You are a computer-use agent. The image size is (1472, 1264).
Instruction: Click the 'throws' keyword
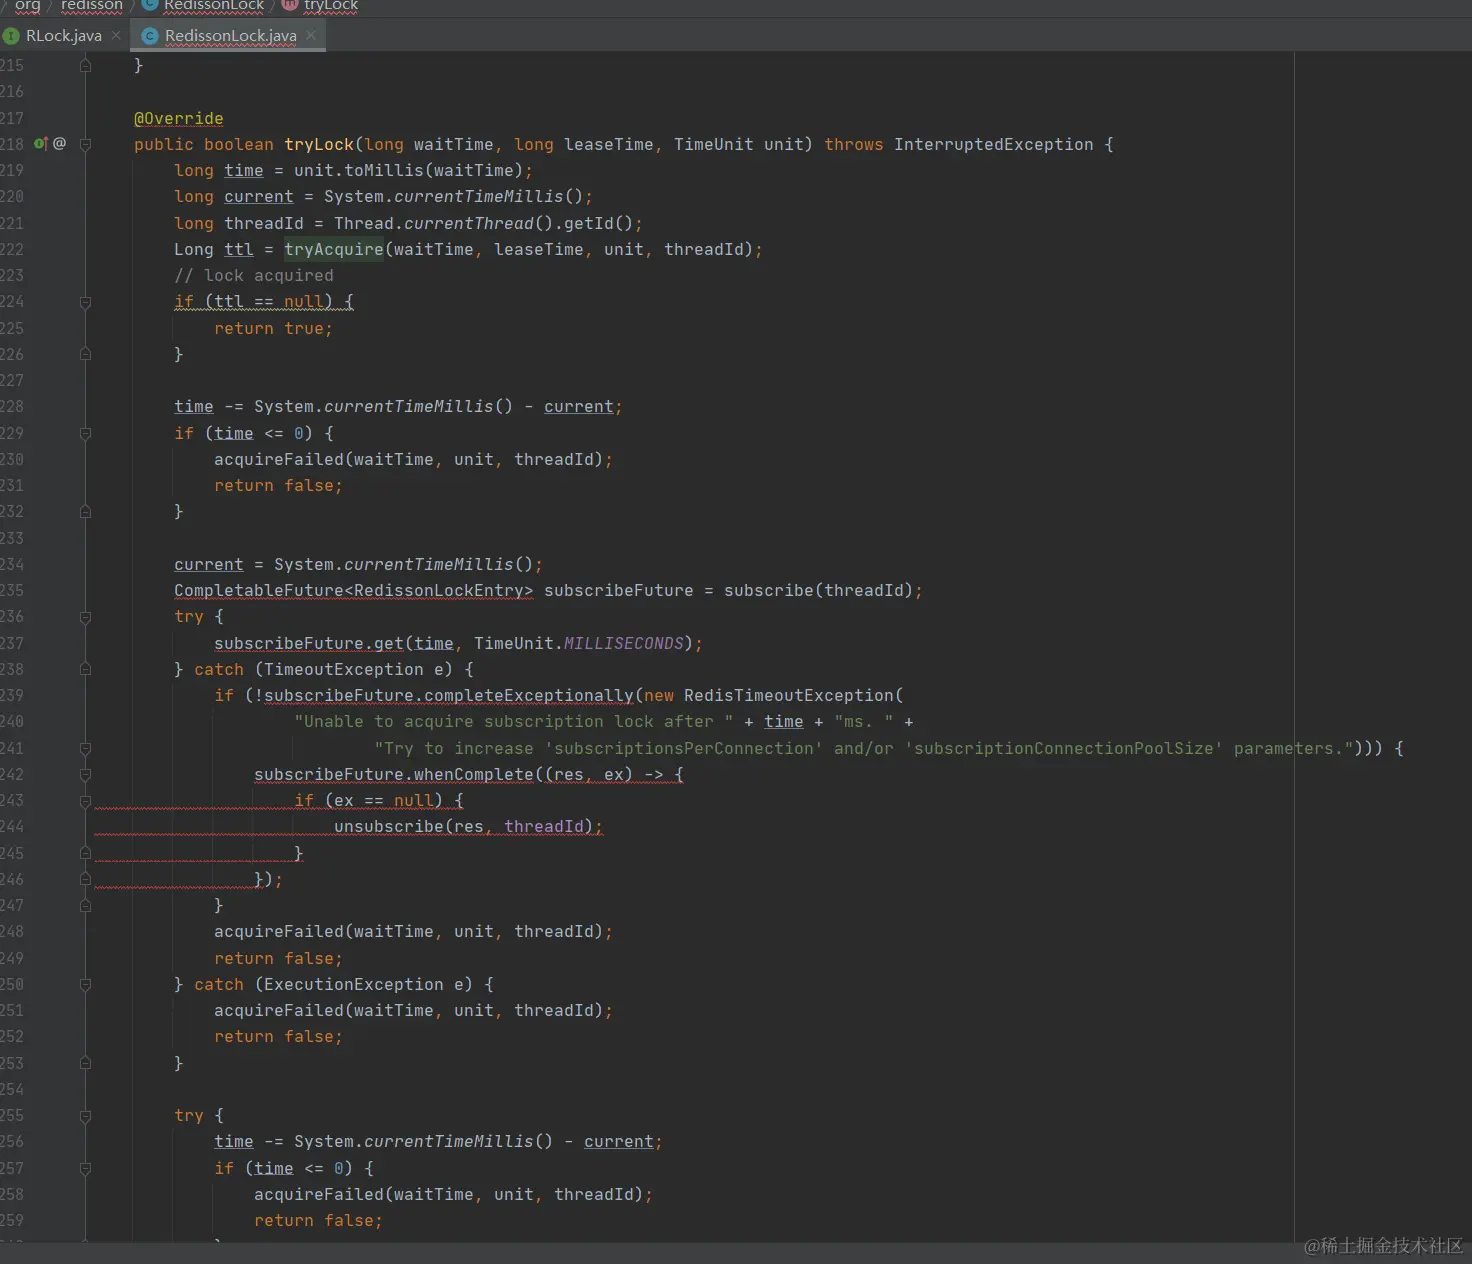tap(854, 144)
